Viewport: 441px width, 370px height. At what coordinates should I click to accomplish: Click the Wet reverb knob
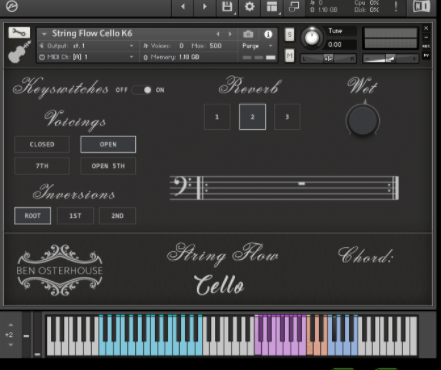(x=363, y=120)
